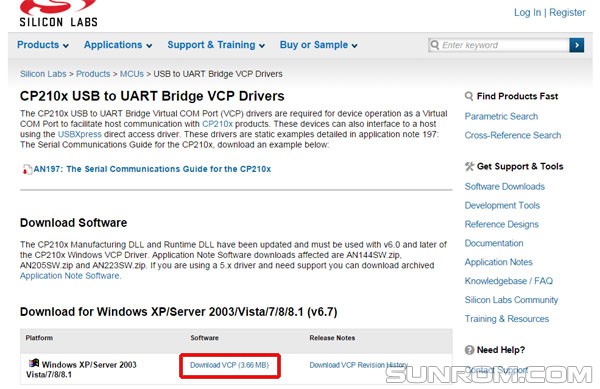
Task: Open Contact Support link
Action: coord(496,370)
